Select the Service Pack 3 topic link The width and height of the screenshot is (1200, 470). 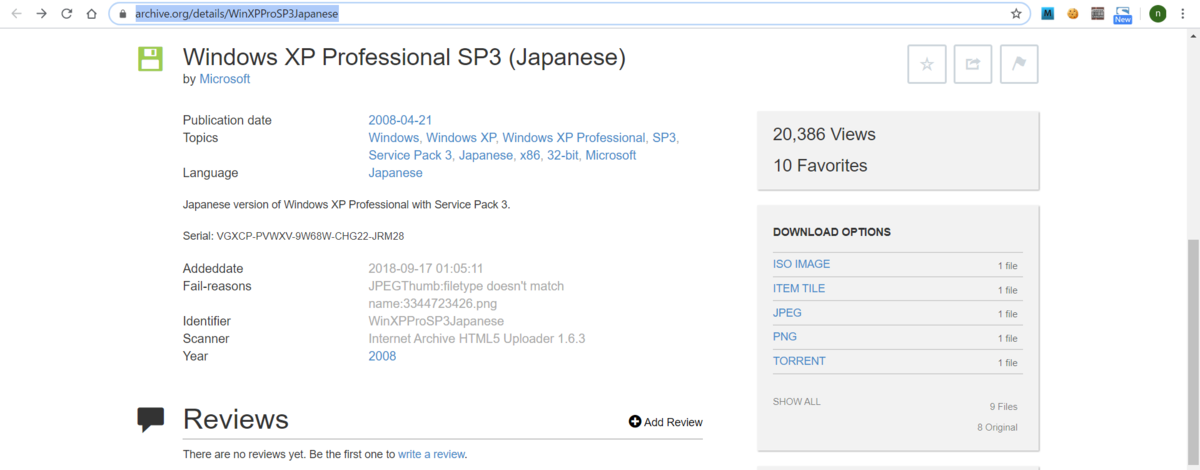(410, 155)
